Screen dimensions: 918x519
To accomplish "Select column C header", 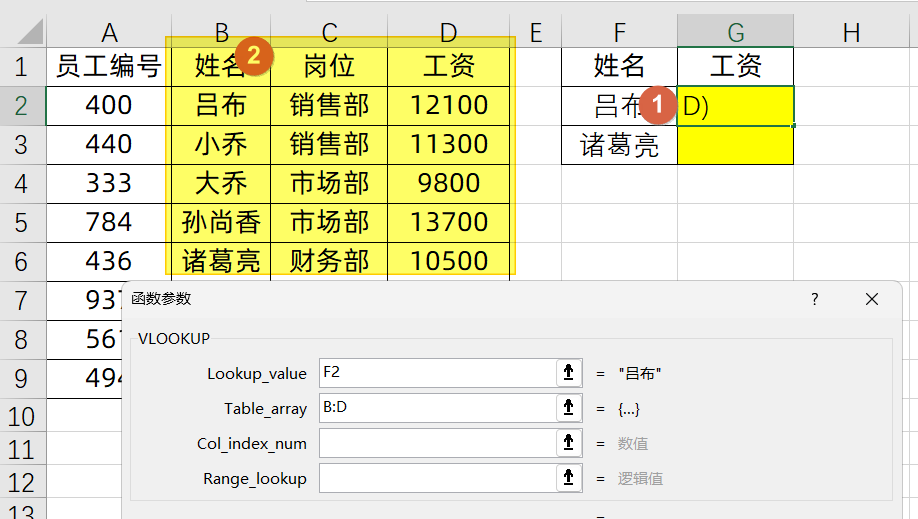I will coord(329,32).
